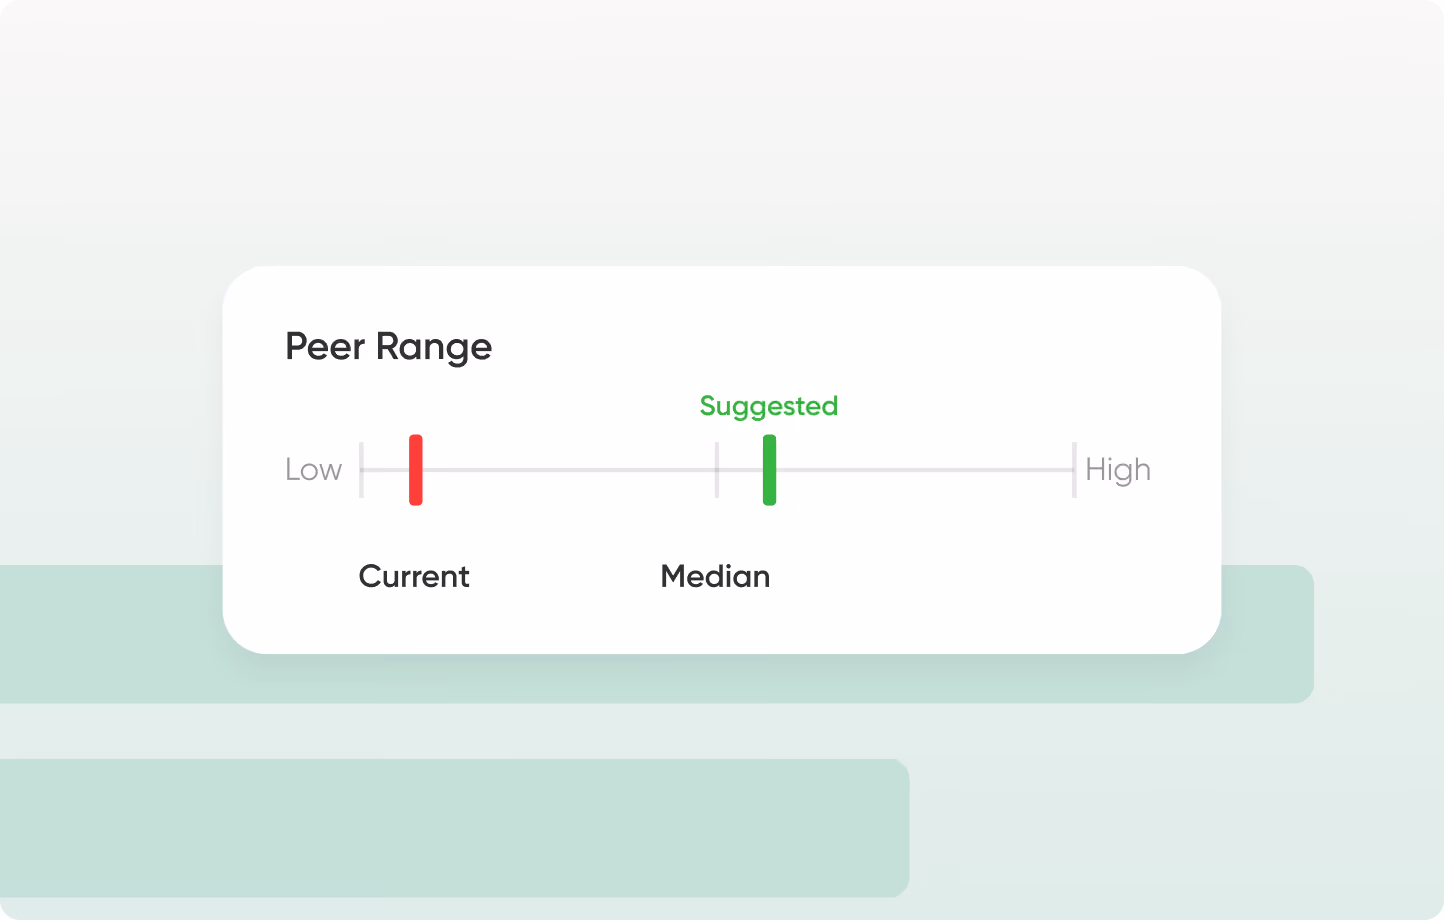Click the Low label text
Screen dimensions: 1444x920
313,470
